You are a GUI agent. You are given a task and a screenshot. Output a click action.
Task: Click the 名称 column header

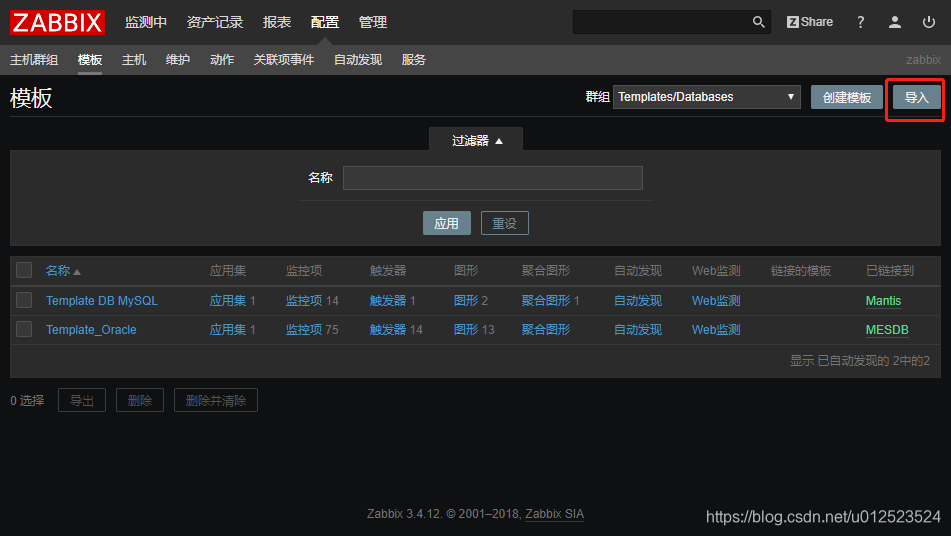point(58,271)
